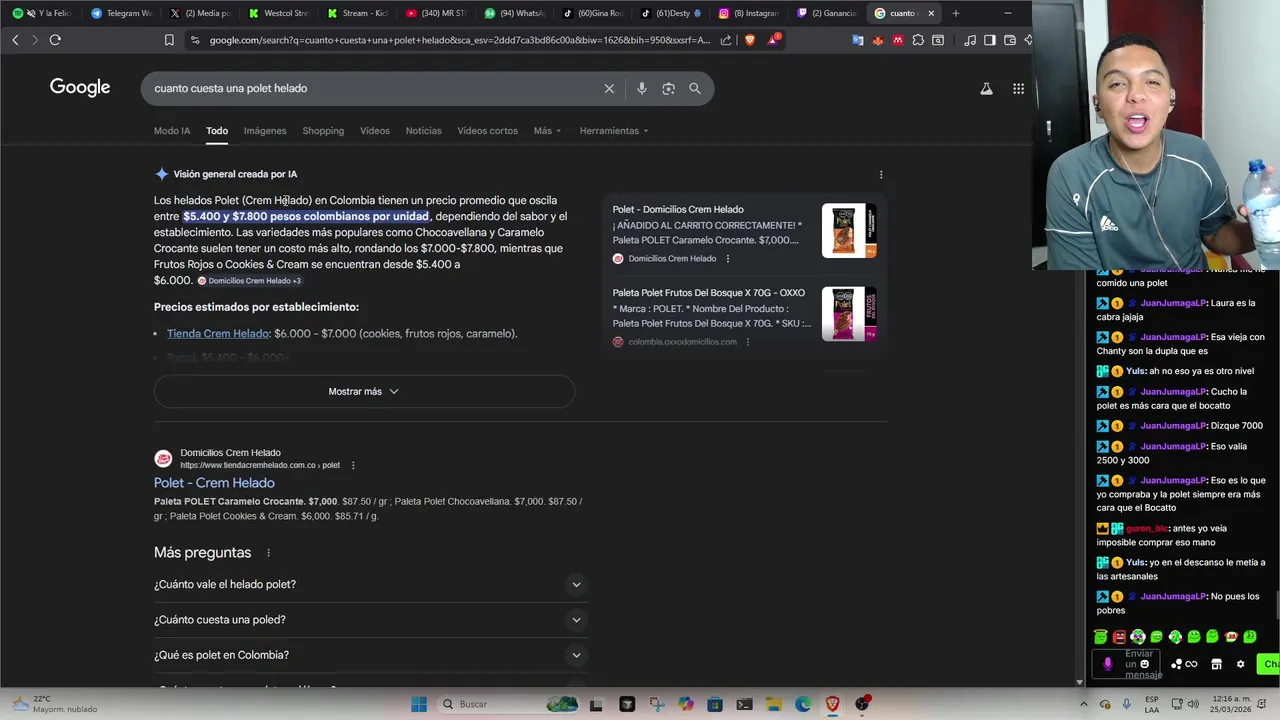Toggle the browser sidebar panel icon
The height and width of the screenshot is (720, 1280).
pos(990,40)
